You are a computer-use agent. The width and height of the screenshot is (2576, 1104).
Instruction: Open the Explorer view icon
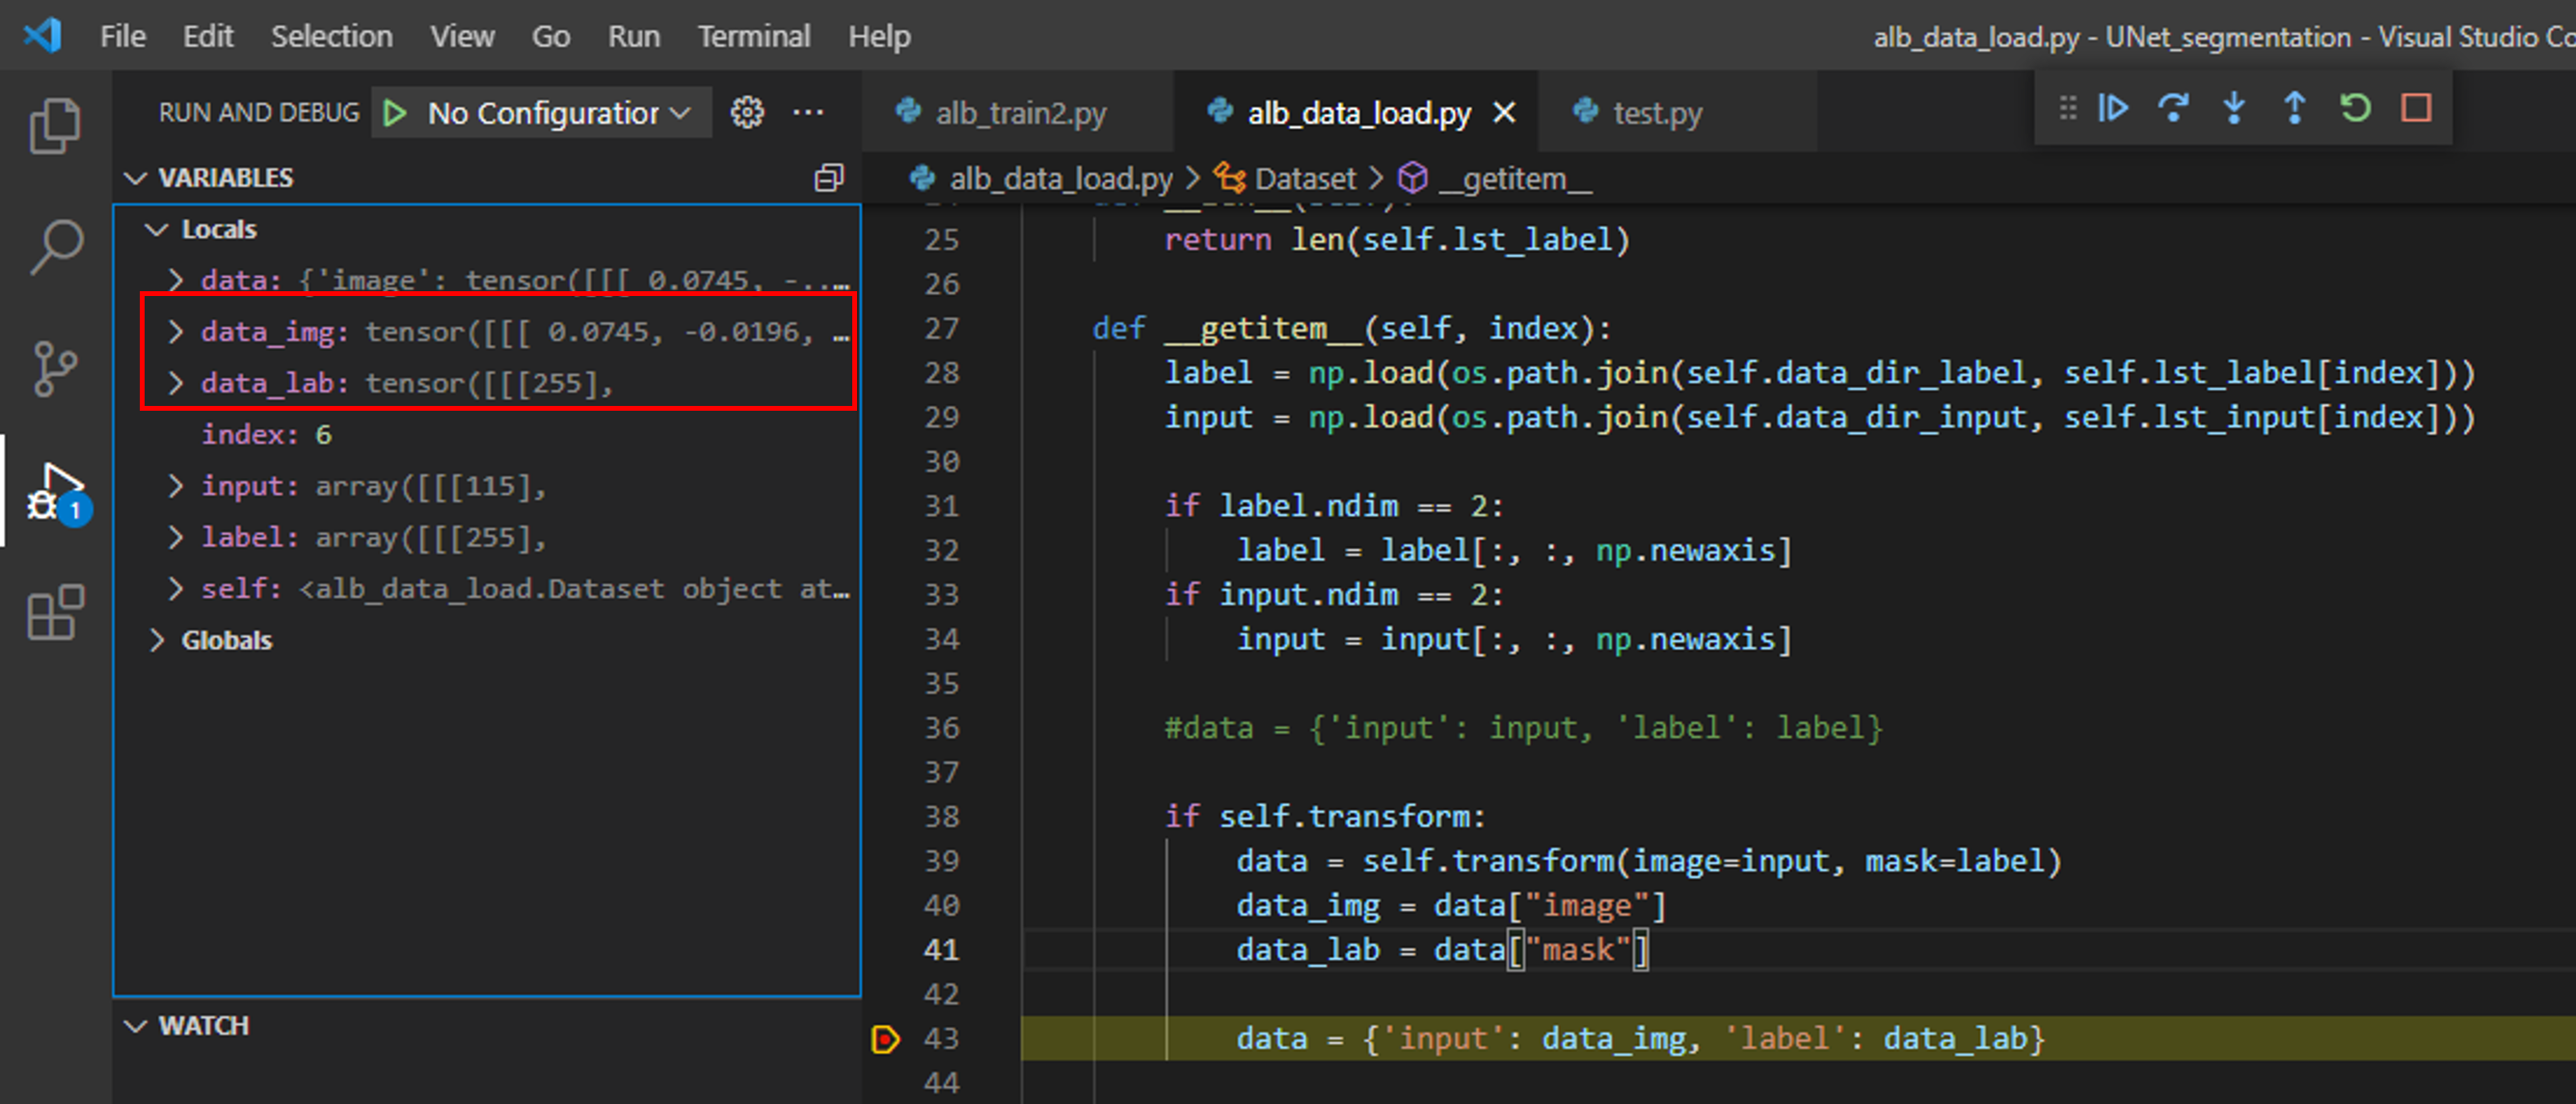[54, 127]
